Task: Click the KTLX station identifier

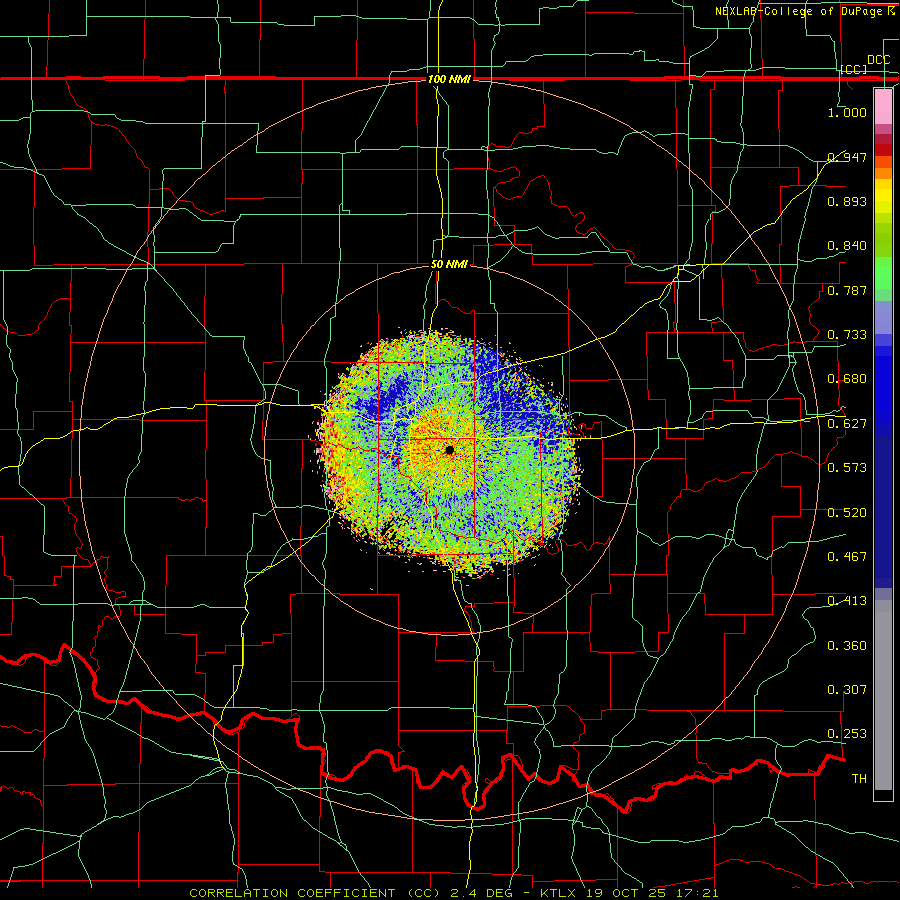Action: click(x=557, y=893)
